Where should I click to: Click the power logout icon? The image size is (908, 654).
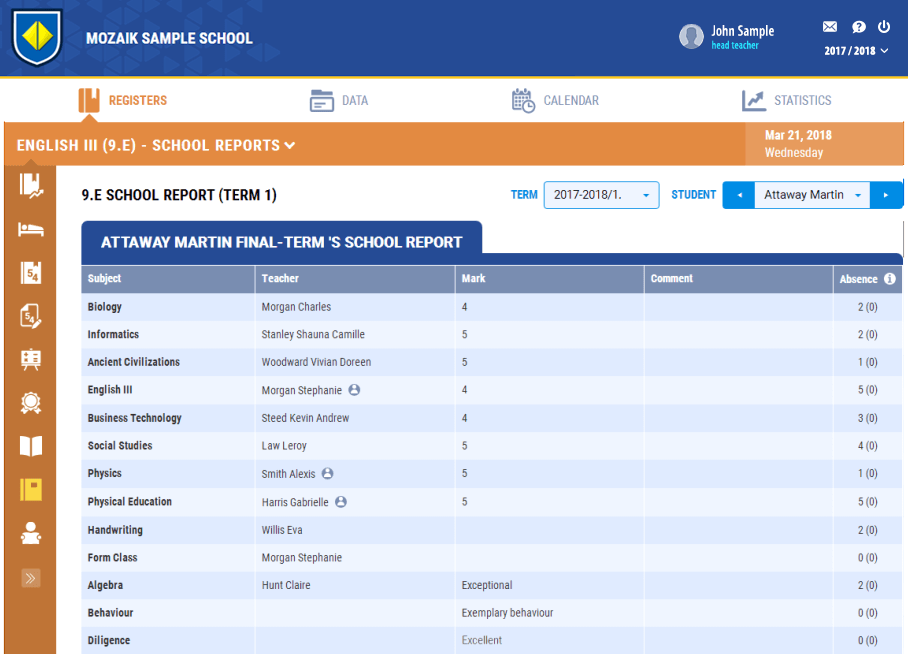(x=884, y=27)
